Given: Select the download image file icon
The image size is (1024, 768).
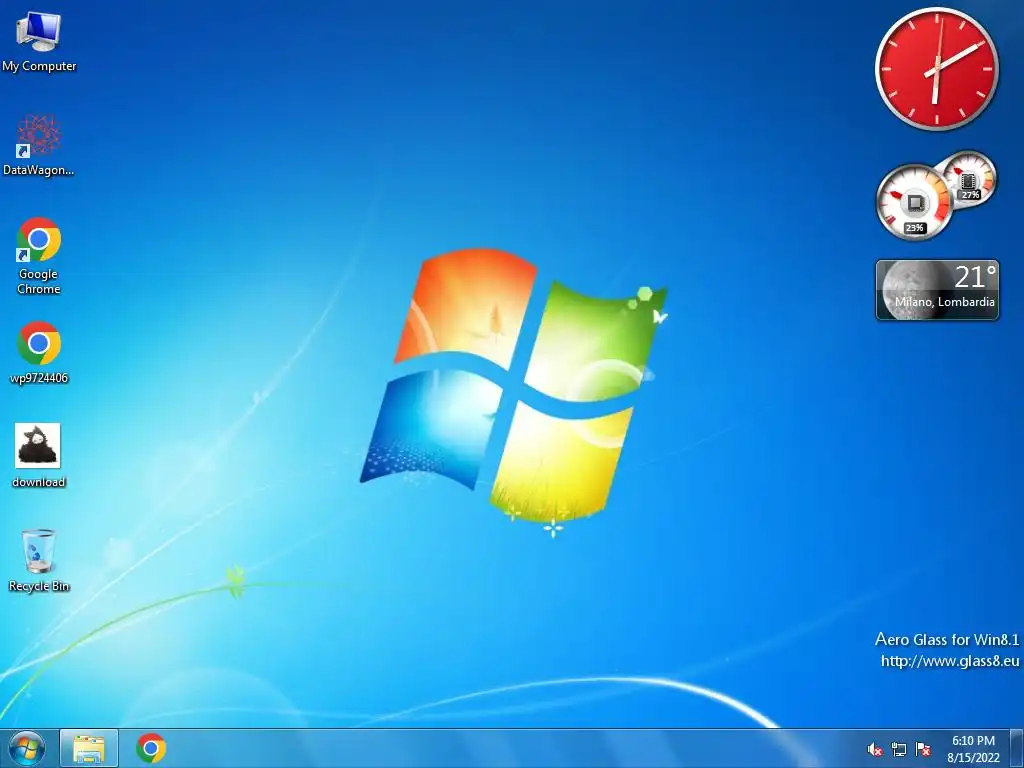Looking at the screenshot, I should coord(39,455).
